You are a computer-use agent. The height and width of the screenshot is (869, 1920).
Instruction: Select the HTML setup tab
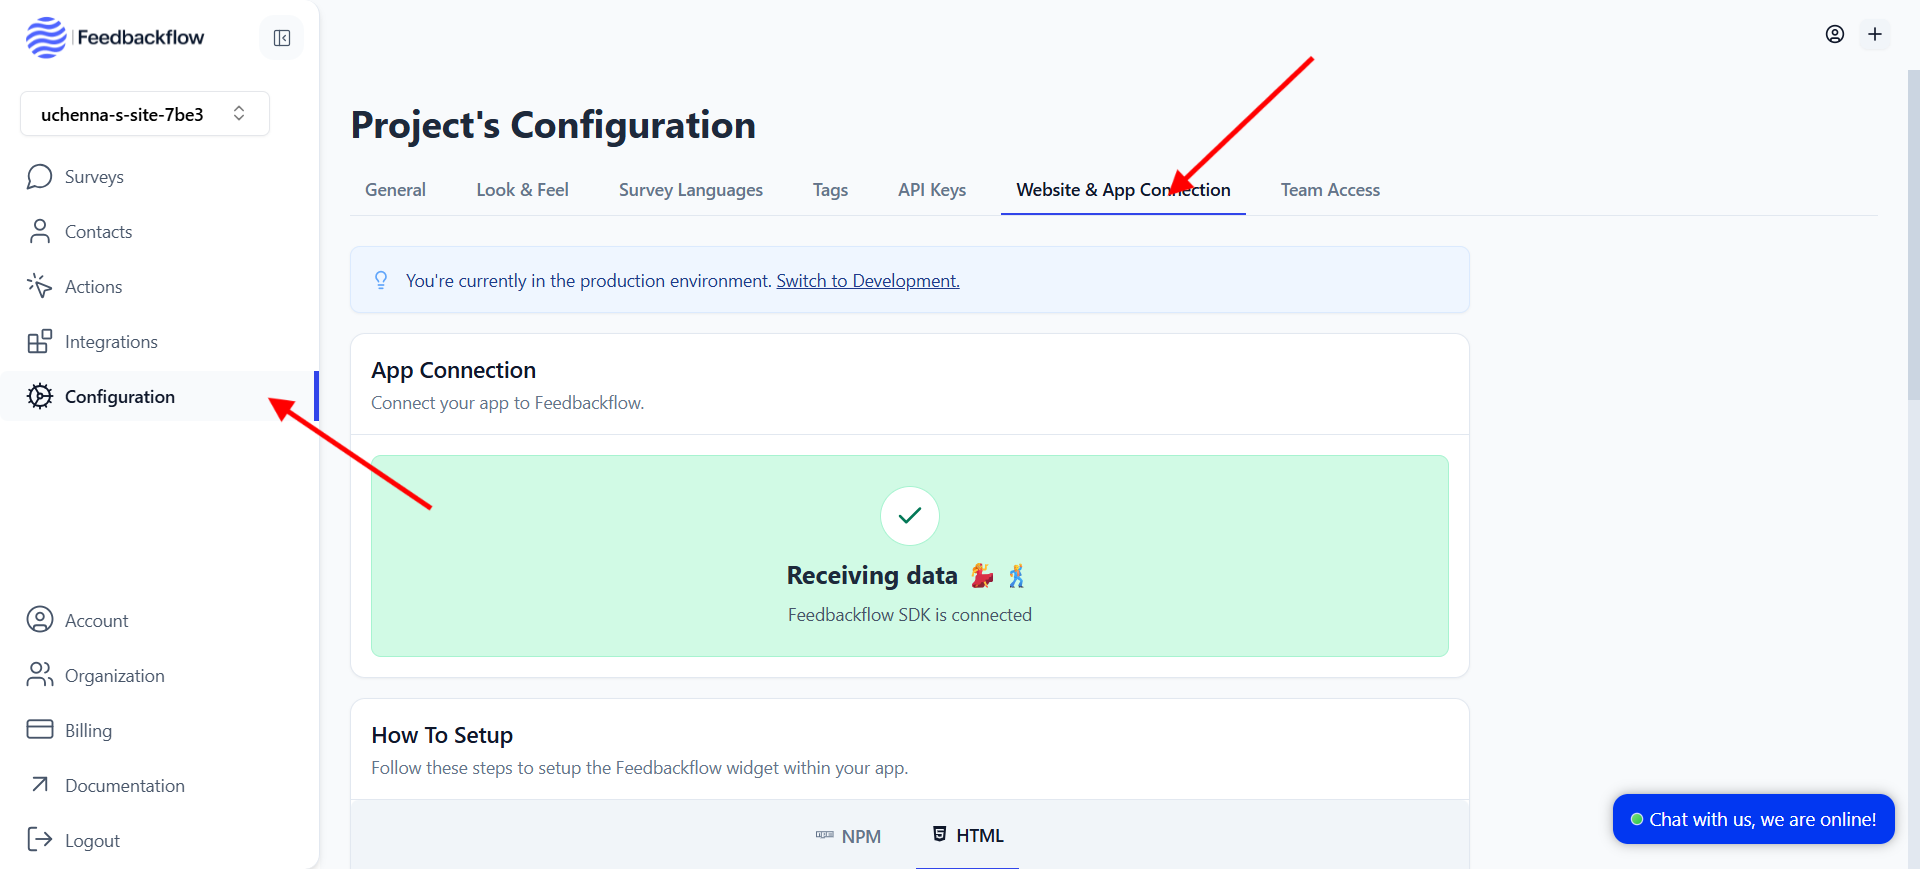(967, 836)
